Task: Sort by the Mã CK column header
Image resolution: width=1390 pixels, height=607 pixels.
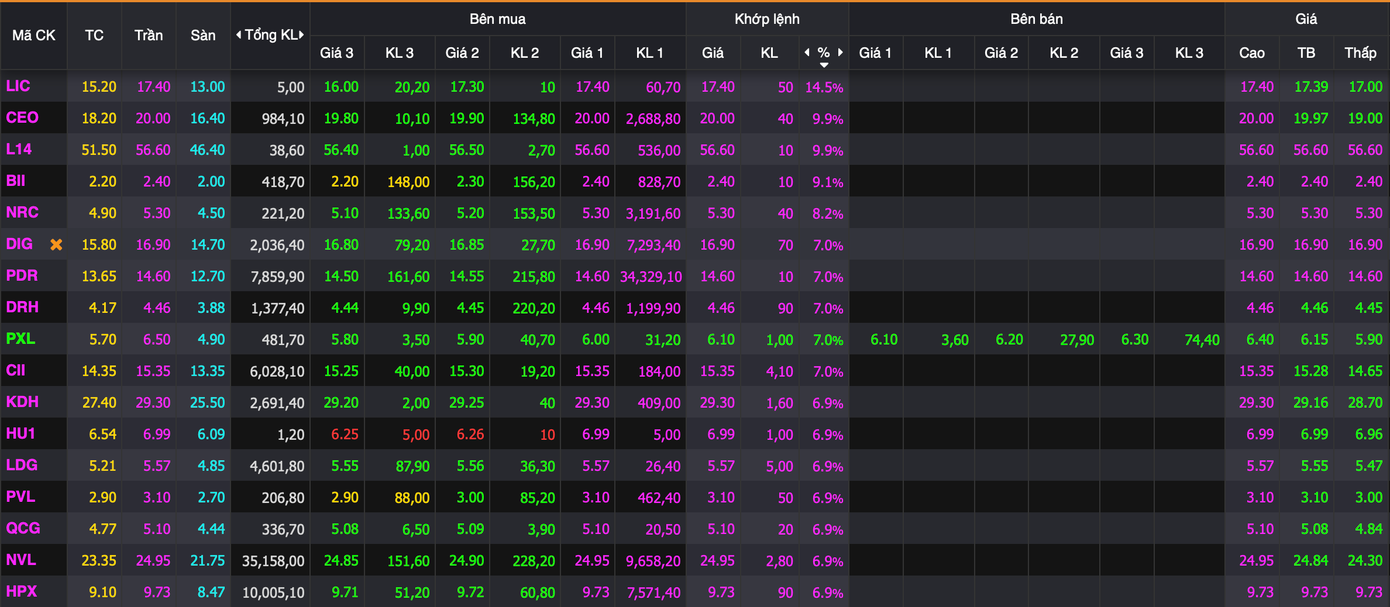Action: tap(33, 35)
